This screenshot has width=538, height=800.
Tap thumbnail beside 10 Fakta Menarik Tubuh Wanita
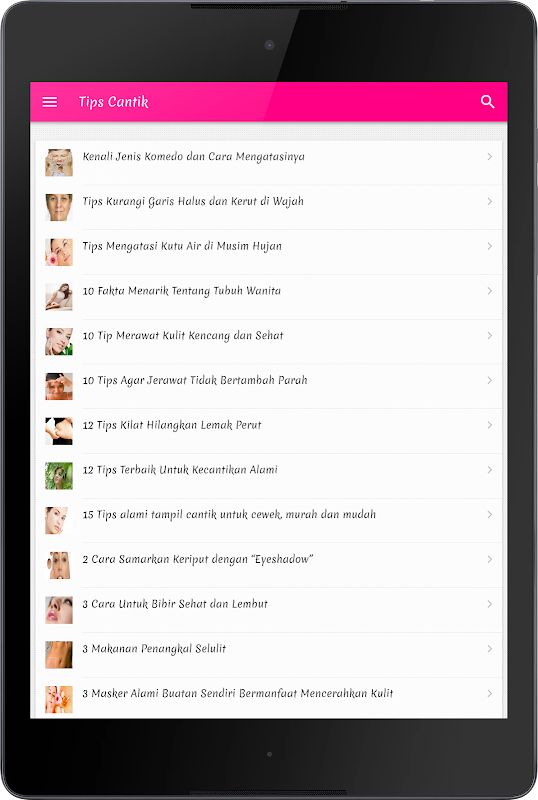coord(59,297)
